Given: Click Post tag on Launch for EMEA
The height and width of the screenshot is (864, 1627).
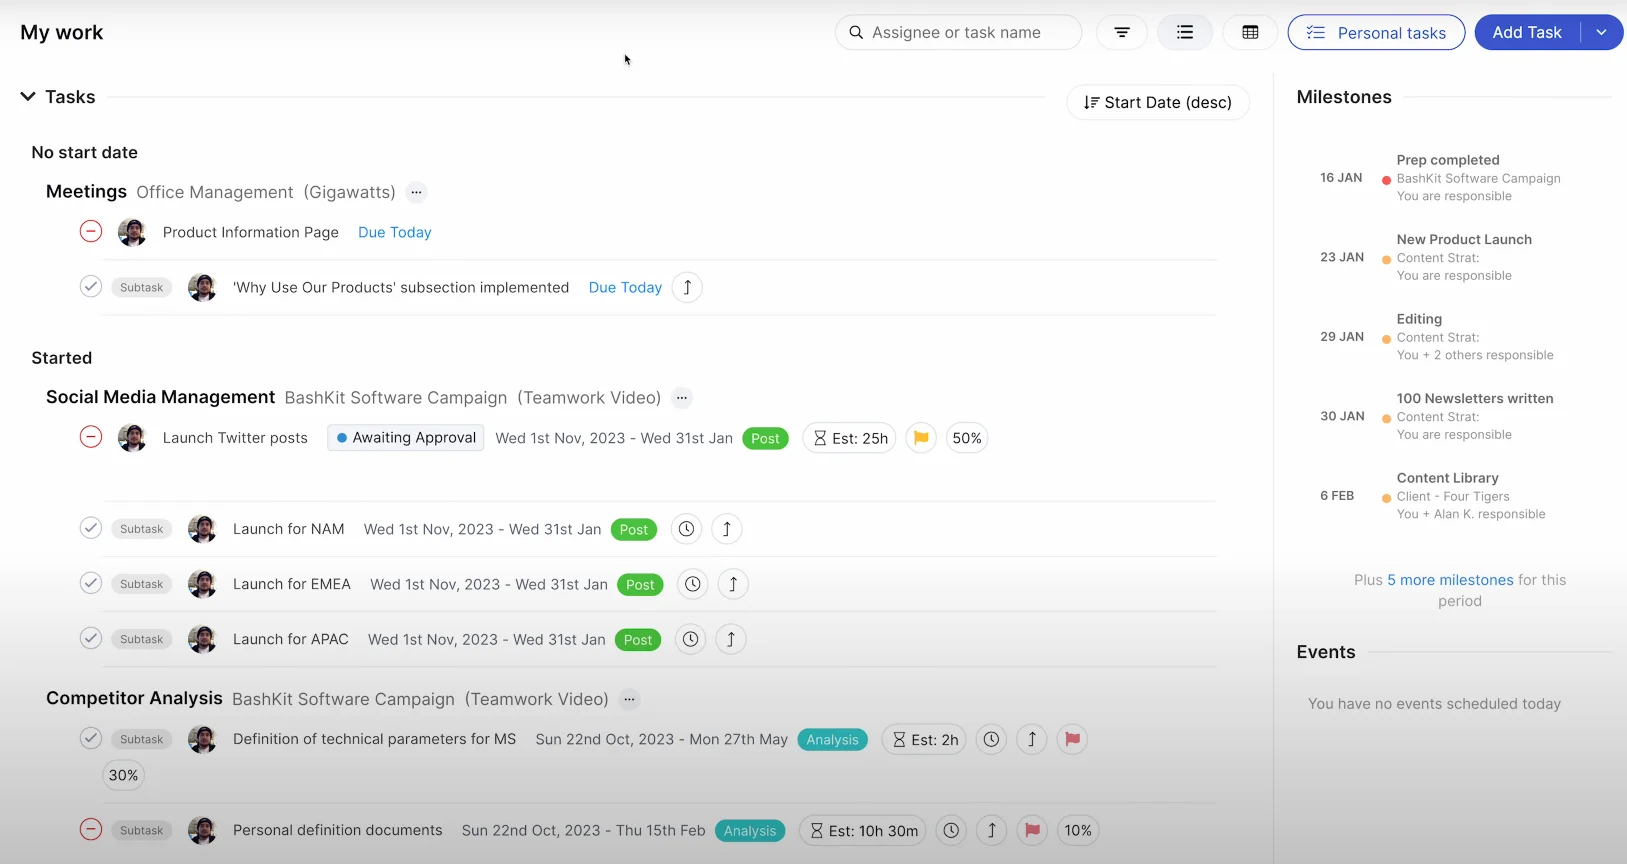Looking at the screenshot, I should (640, 585).
